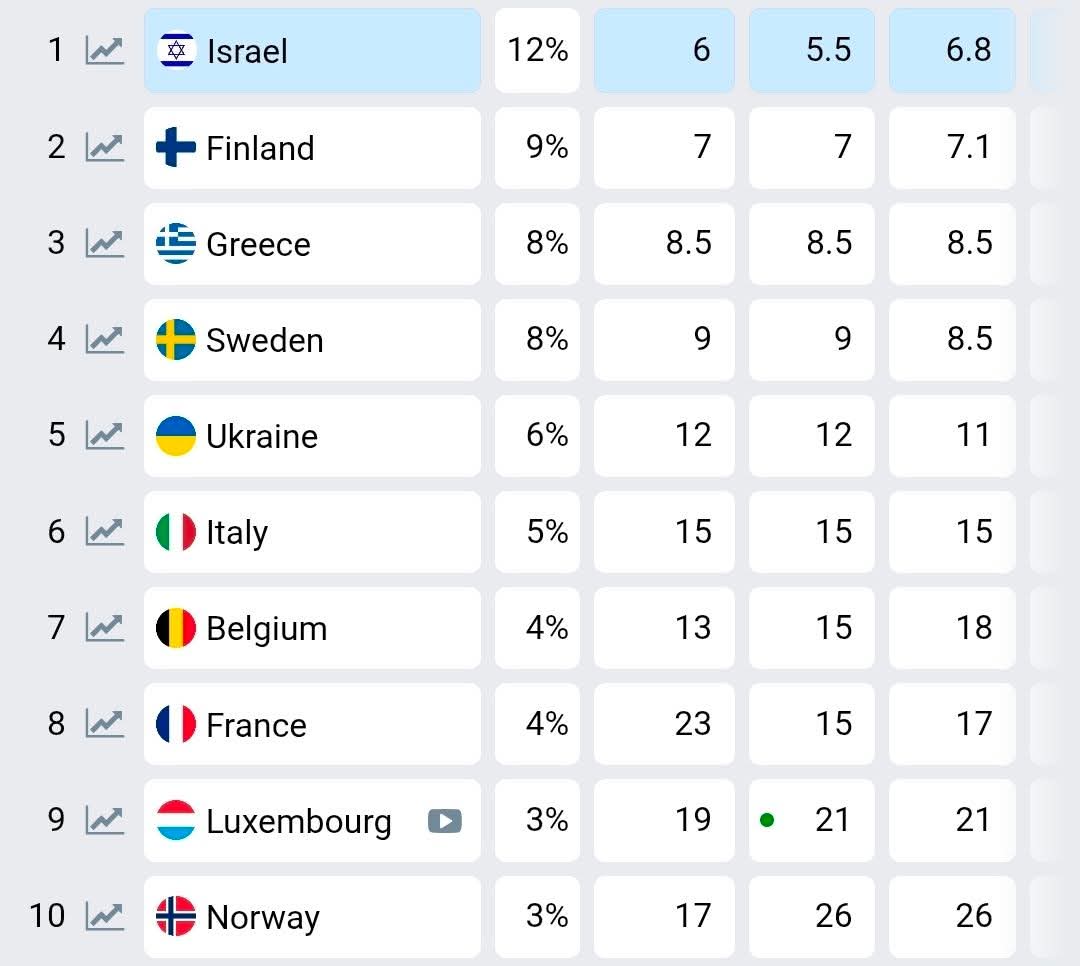Click the trend chart icon for Norway
The image size is (1080, 966).
click(104, 916)
